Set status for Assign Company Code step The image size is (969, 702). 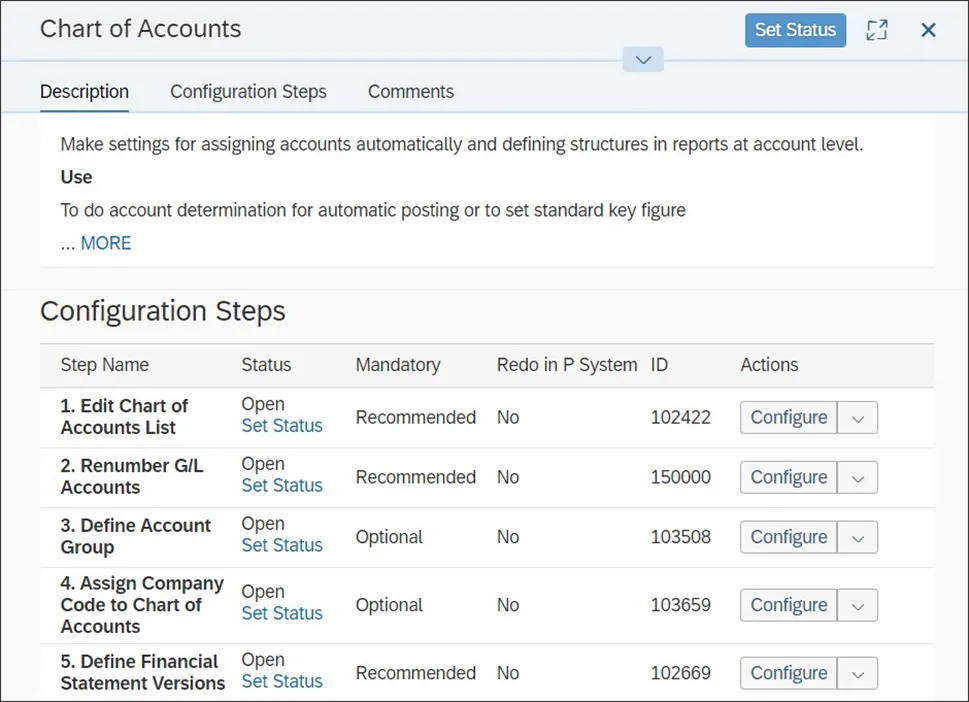coord(282,614)
